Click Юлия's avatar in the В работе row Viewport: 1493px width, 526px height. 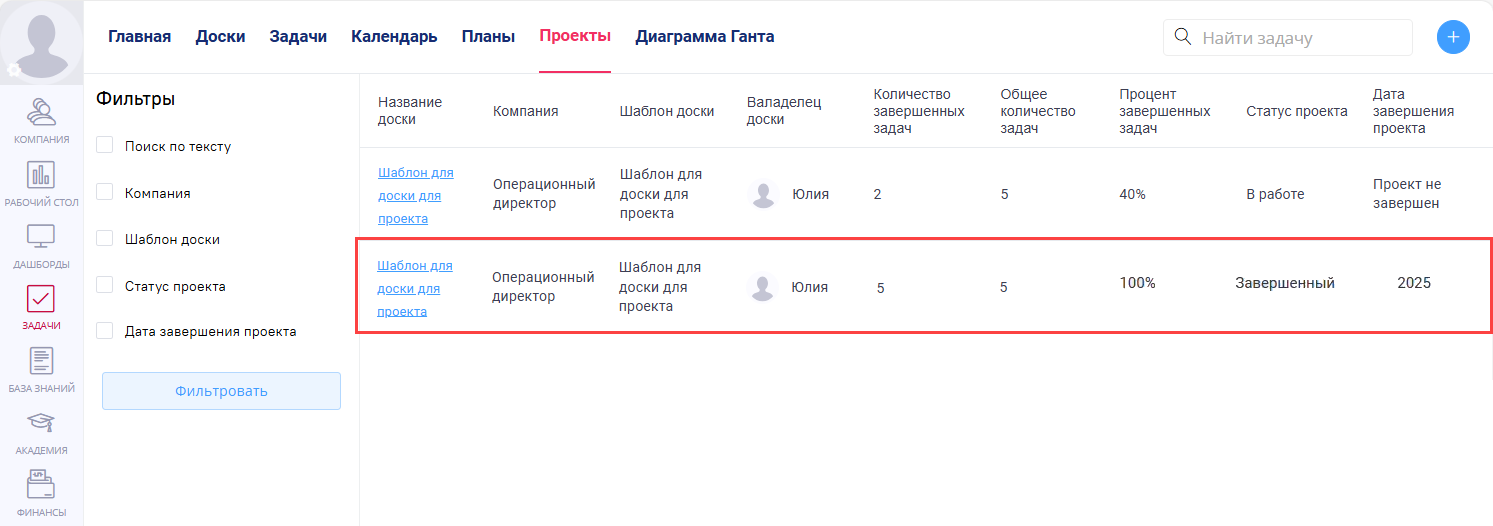764,194
